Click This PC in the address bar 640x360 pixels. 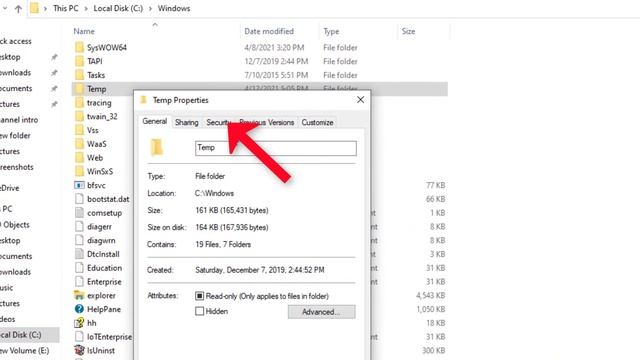click(66, 9)
